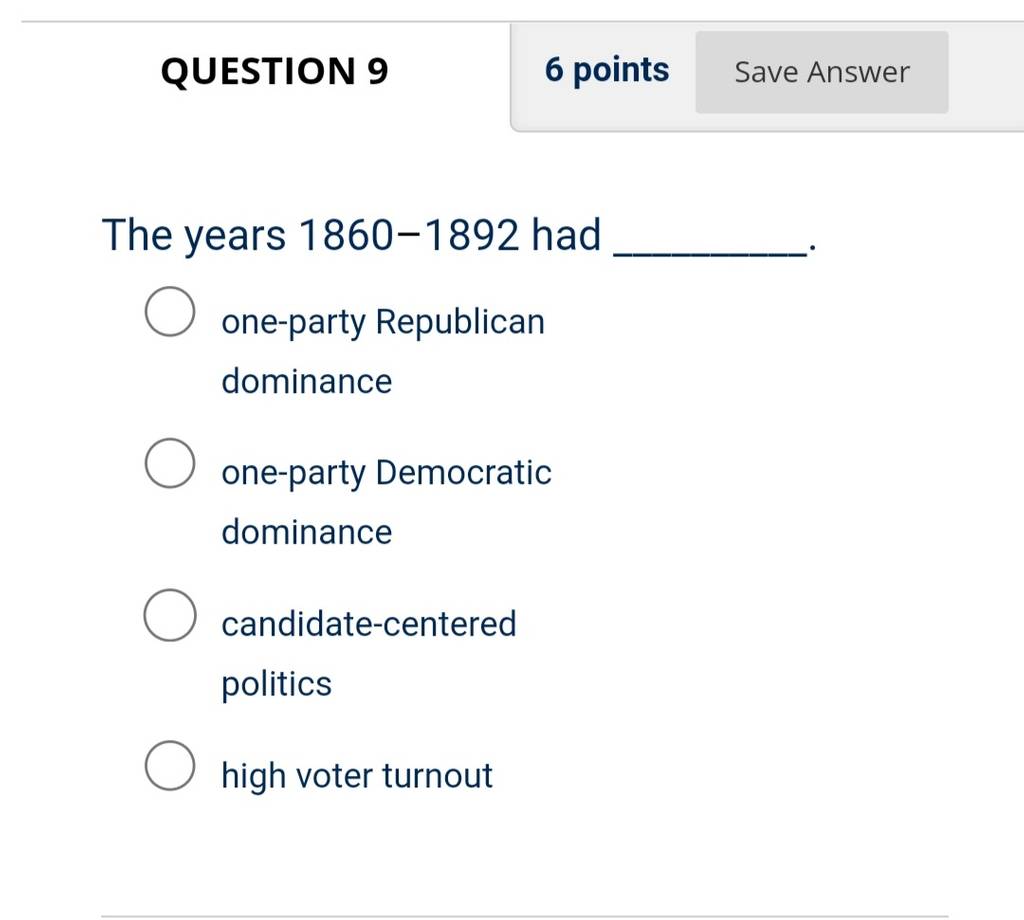The image size is (1024, 920).
Task: Click the year 1860 in the question
Action: pos(346,235)
